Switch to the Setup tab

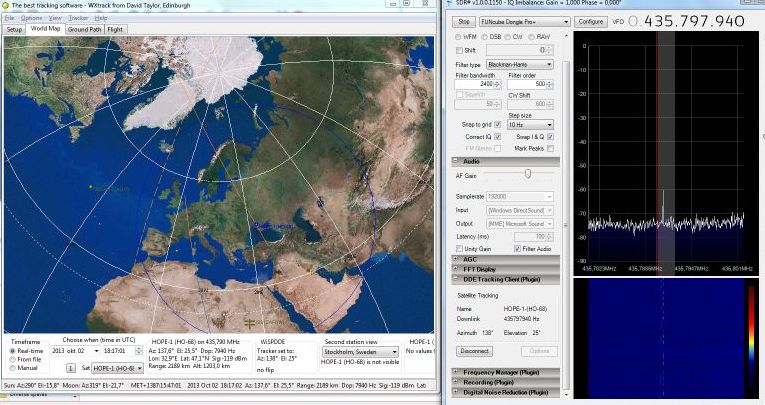coord(14,29)
